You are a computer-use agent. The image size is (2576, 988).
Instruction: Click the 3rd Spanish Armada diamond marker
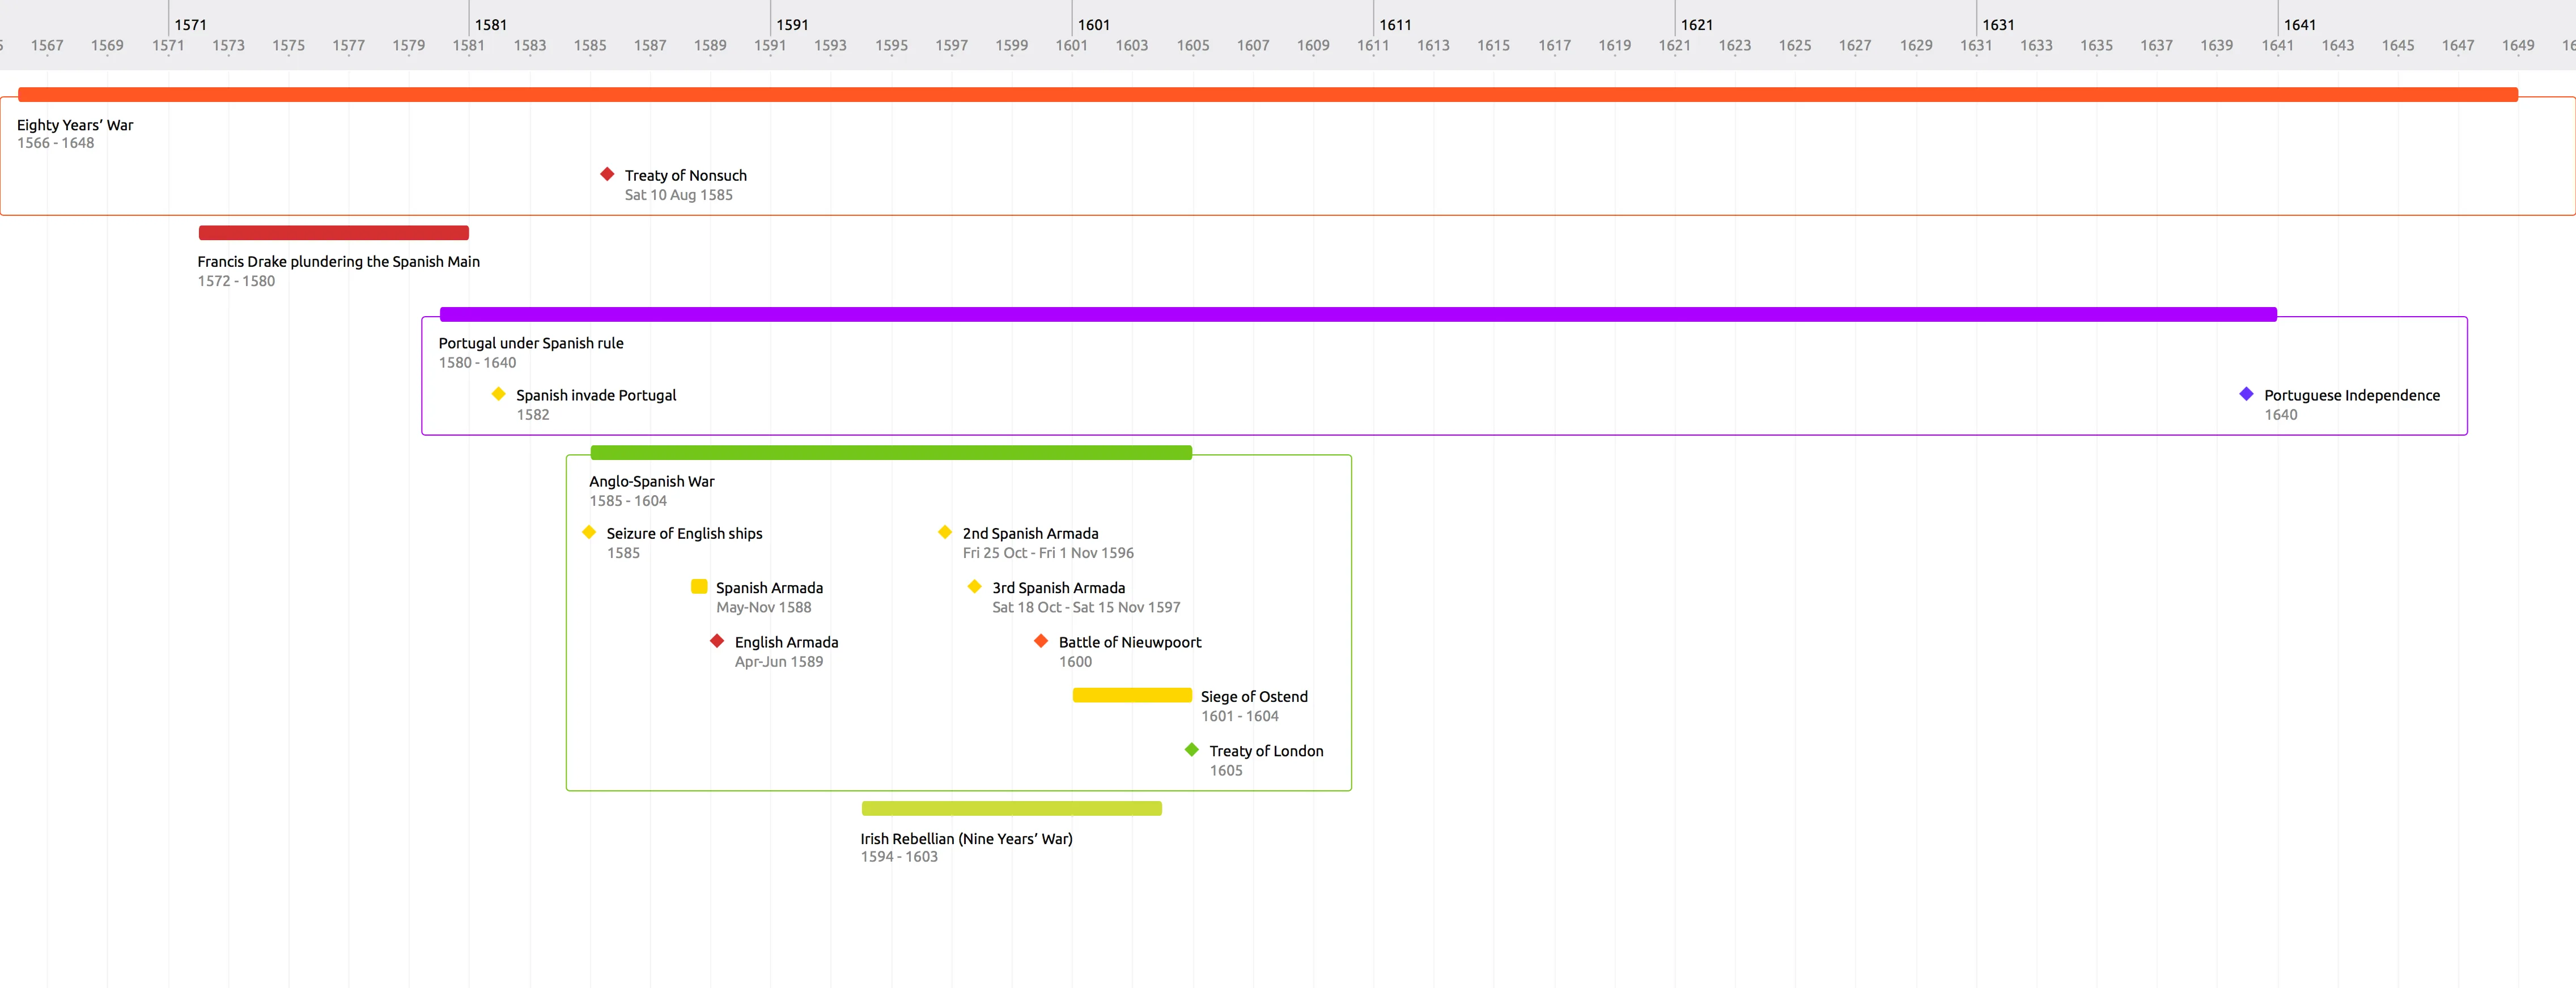pos(974,587)
